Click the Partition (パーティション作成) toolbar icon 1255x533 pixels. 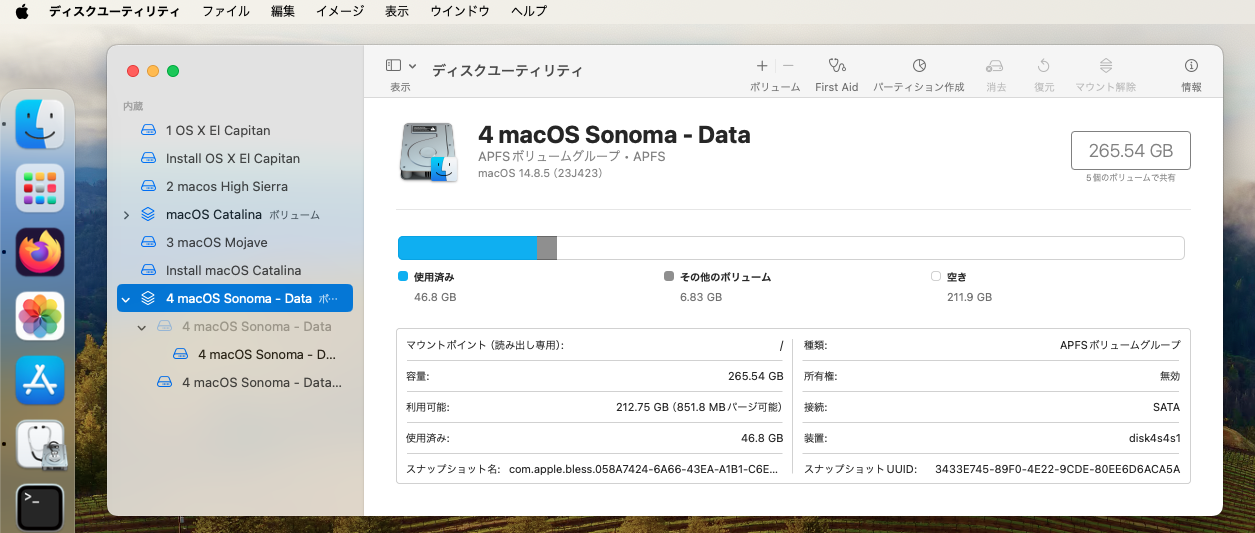coord(918,66)
